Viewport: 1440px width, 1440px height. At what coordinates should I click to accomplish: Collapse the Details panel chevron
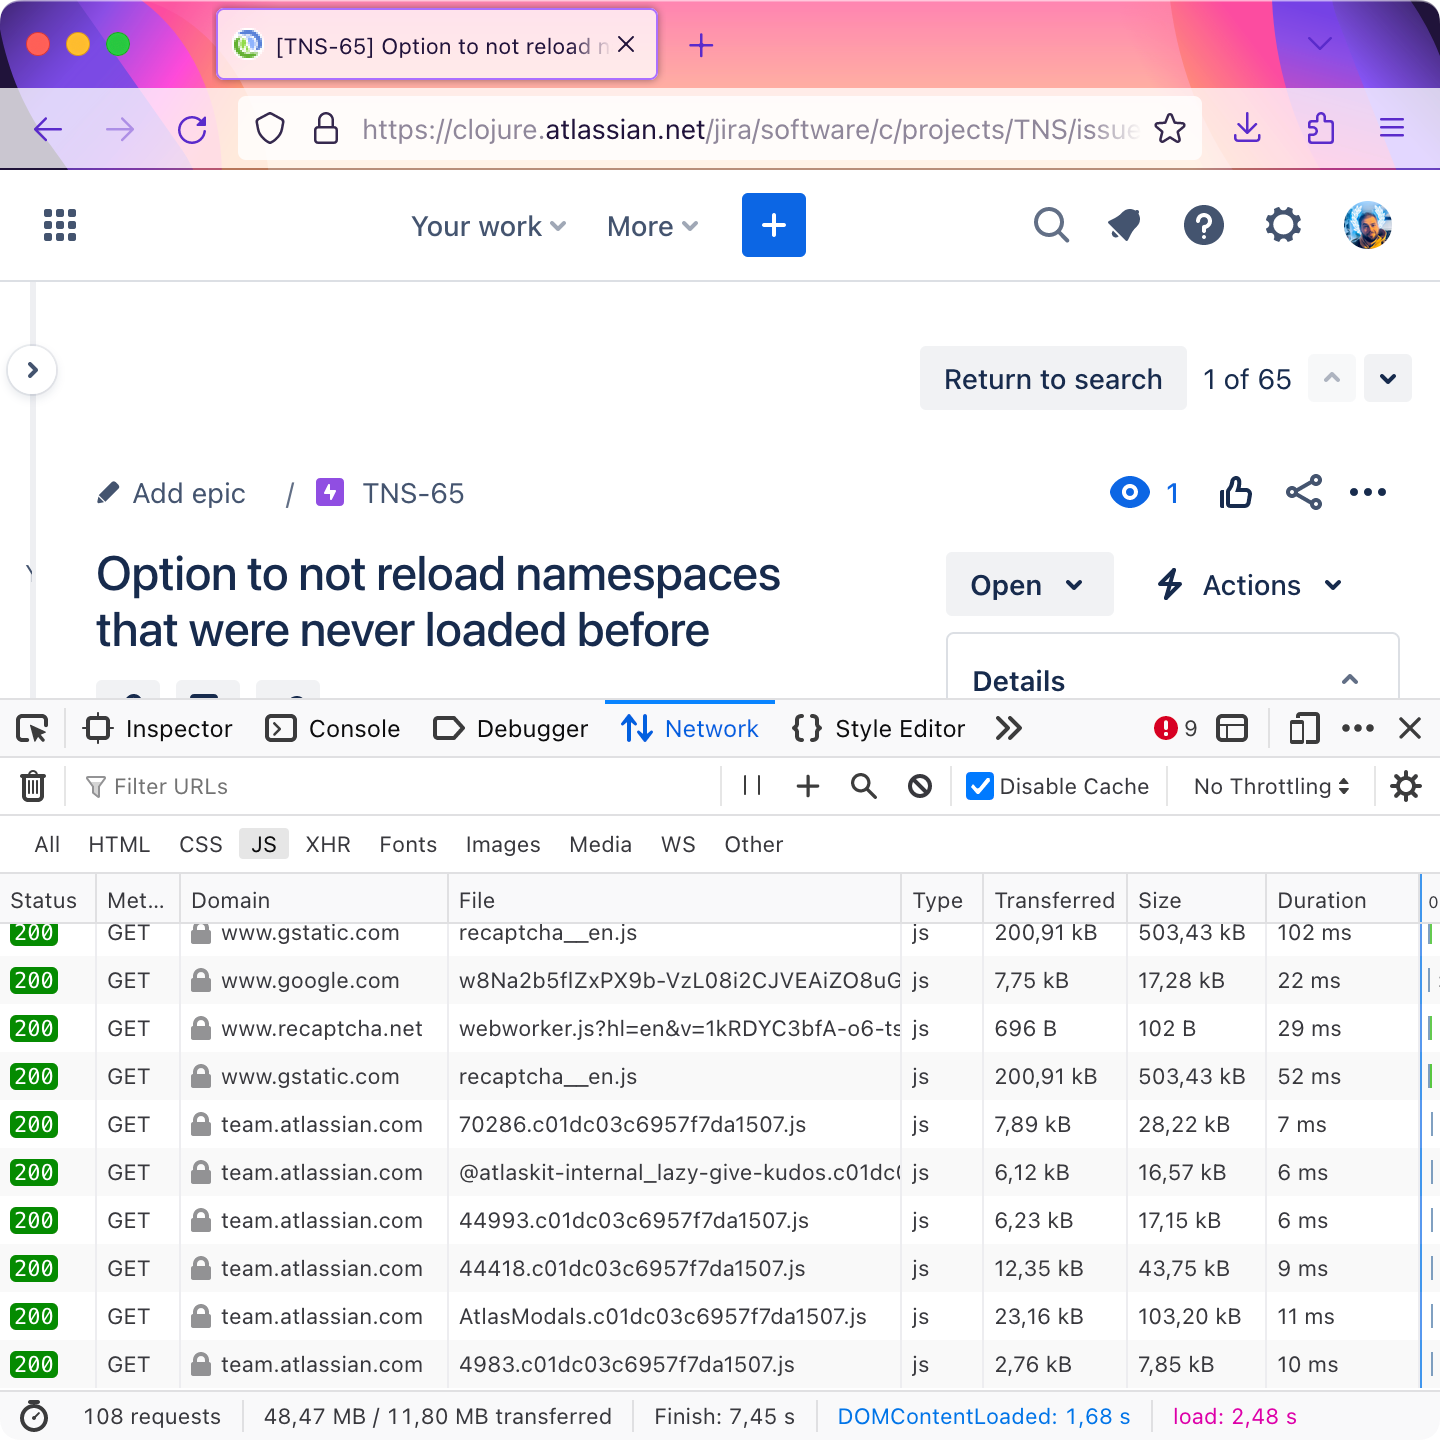click(1349, 680)
